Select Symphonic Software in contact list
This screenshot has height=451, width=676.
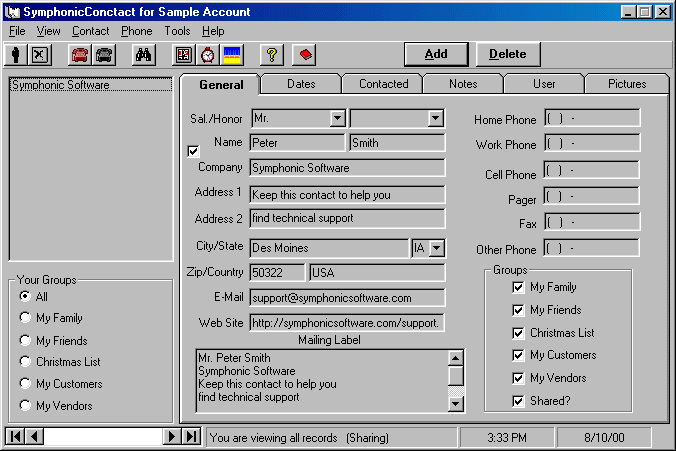coord(91,85)
